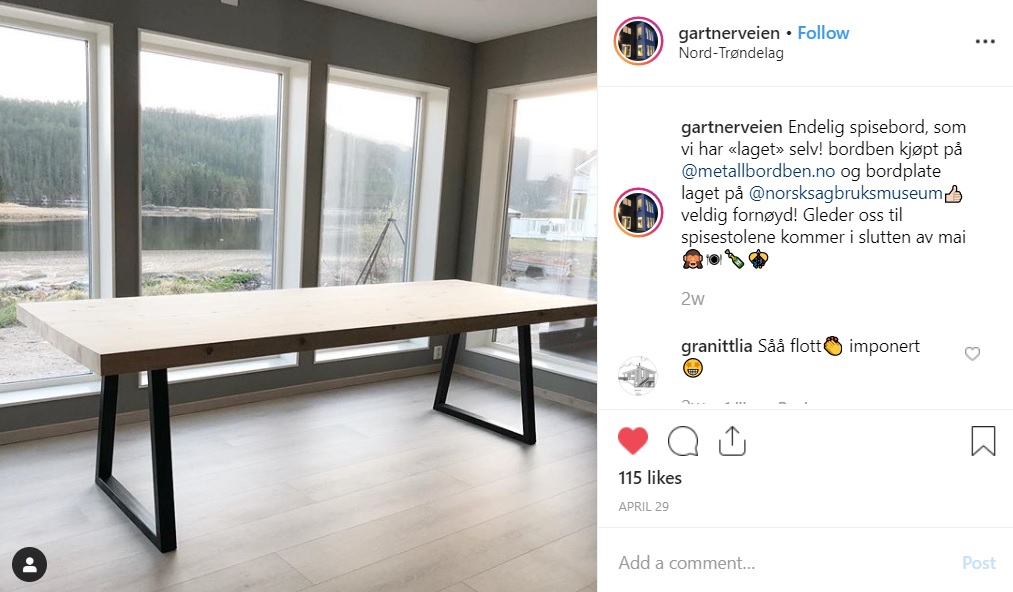This screenshot has height=592, width=1013.
Task: Open the @norsksagbruksmuseum mention
Action: click(846, 193)
